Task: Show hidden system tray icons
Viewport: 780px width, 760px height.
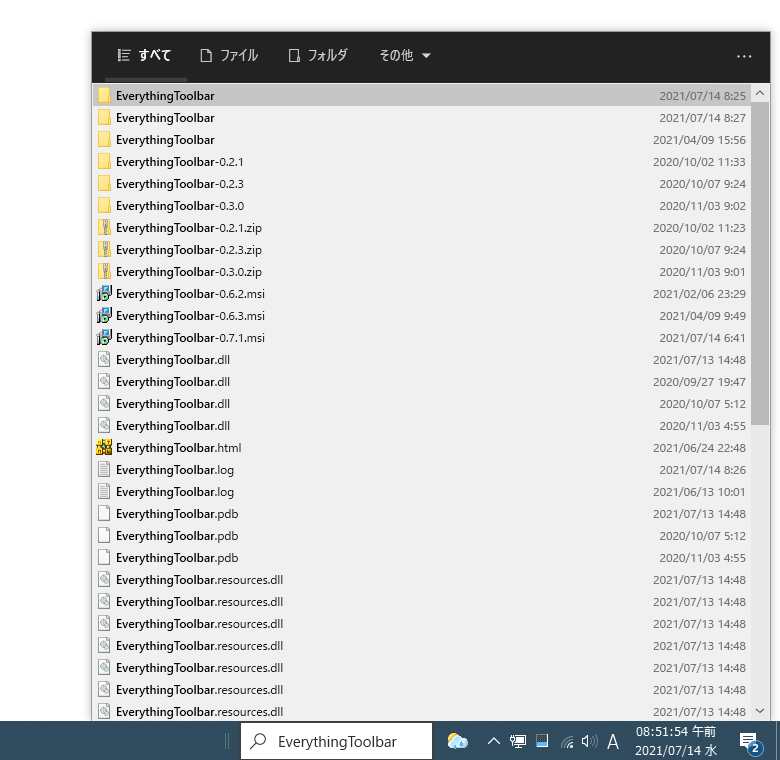Action: pyautogui.click(x=493, y=741)
